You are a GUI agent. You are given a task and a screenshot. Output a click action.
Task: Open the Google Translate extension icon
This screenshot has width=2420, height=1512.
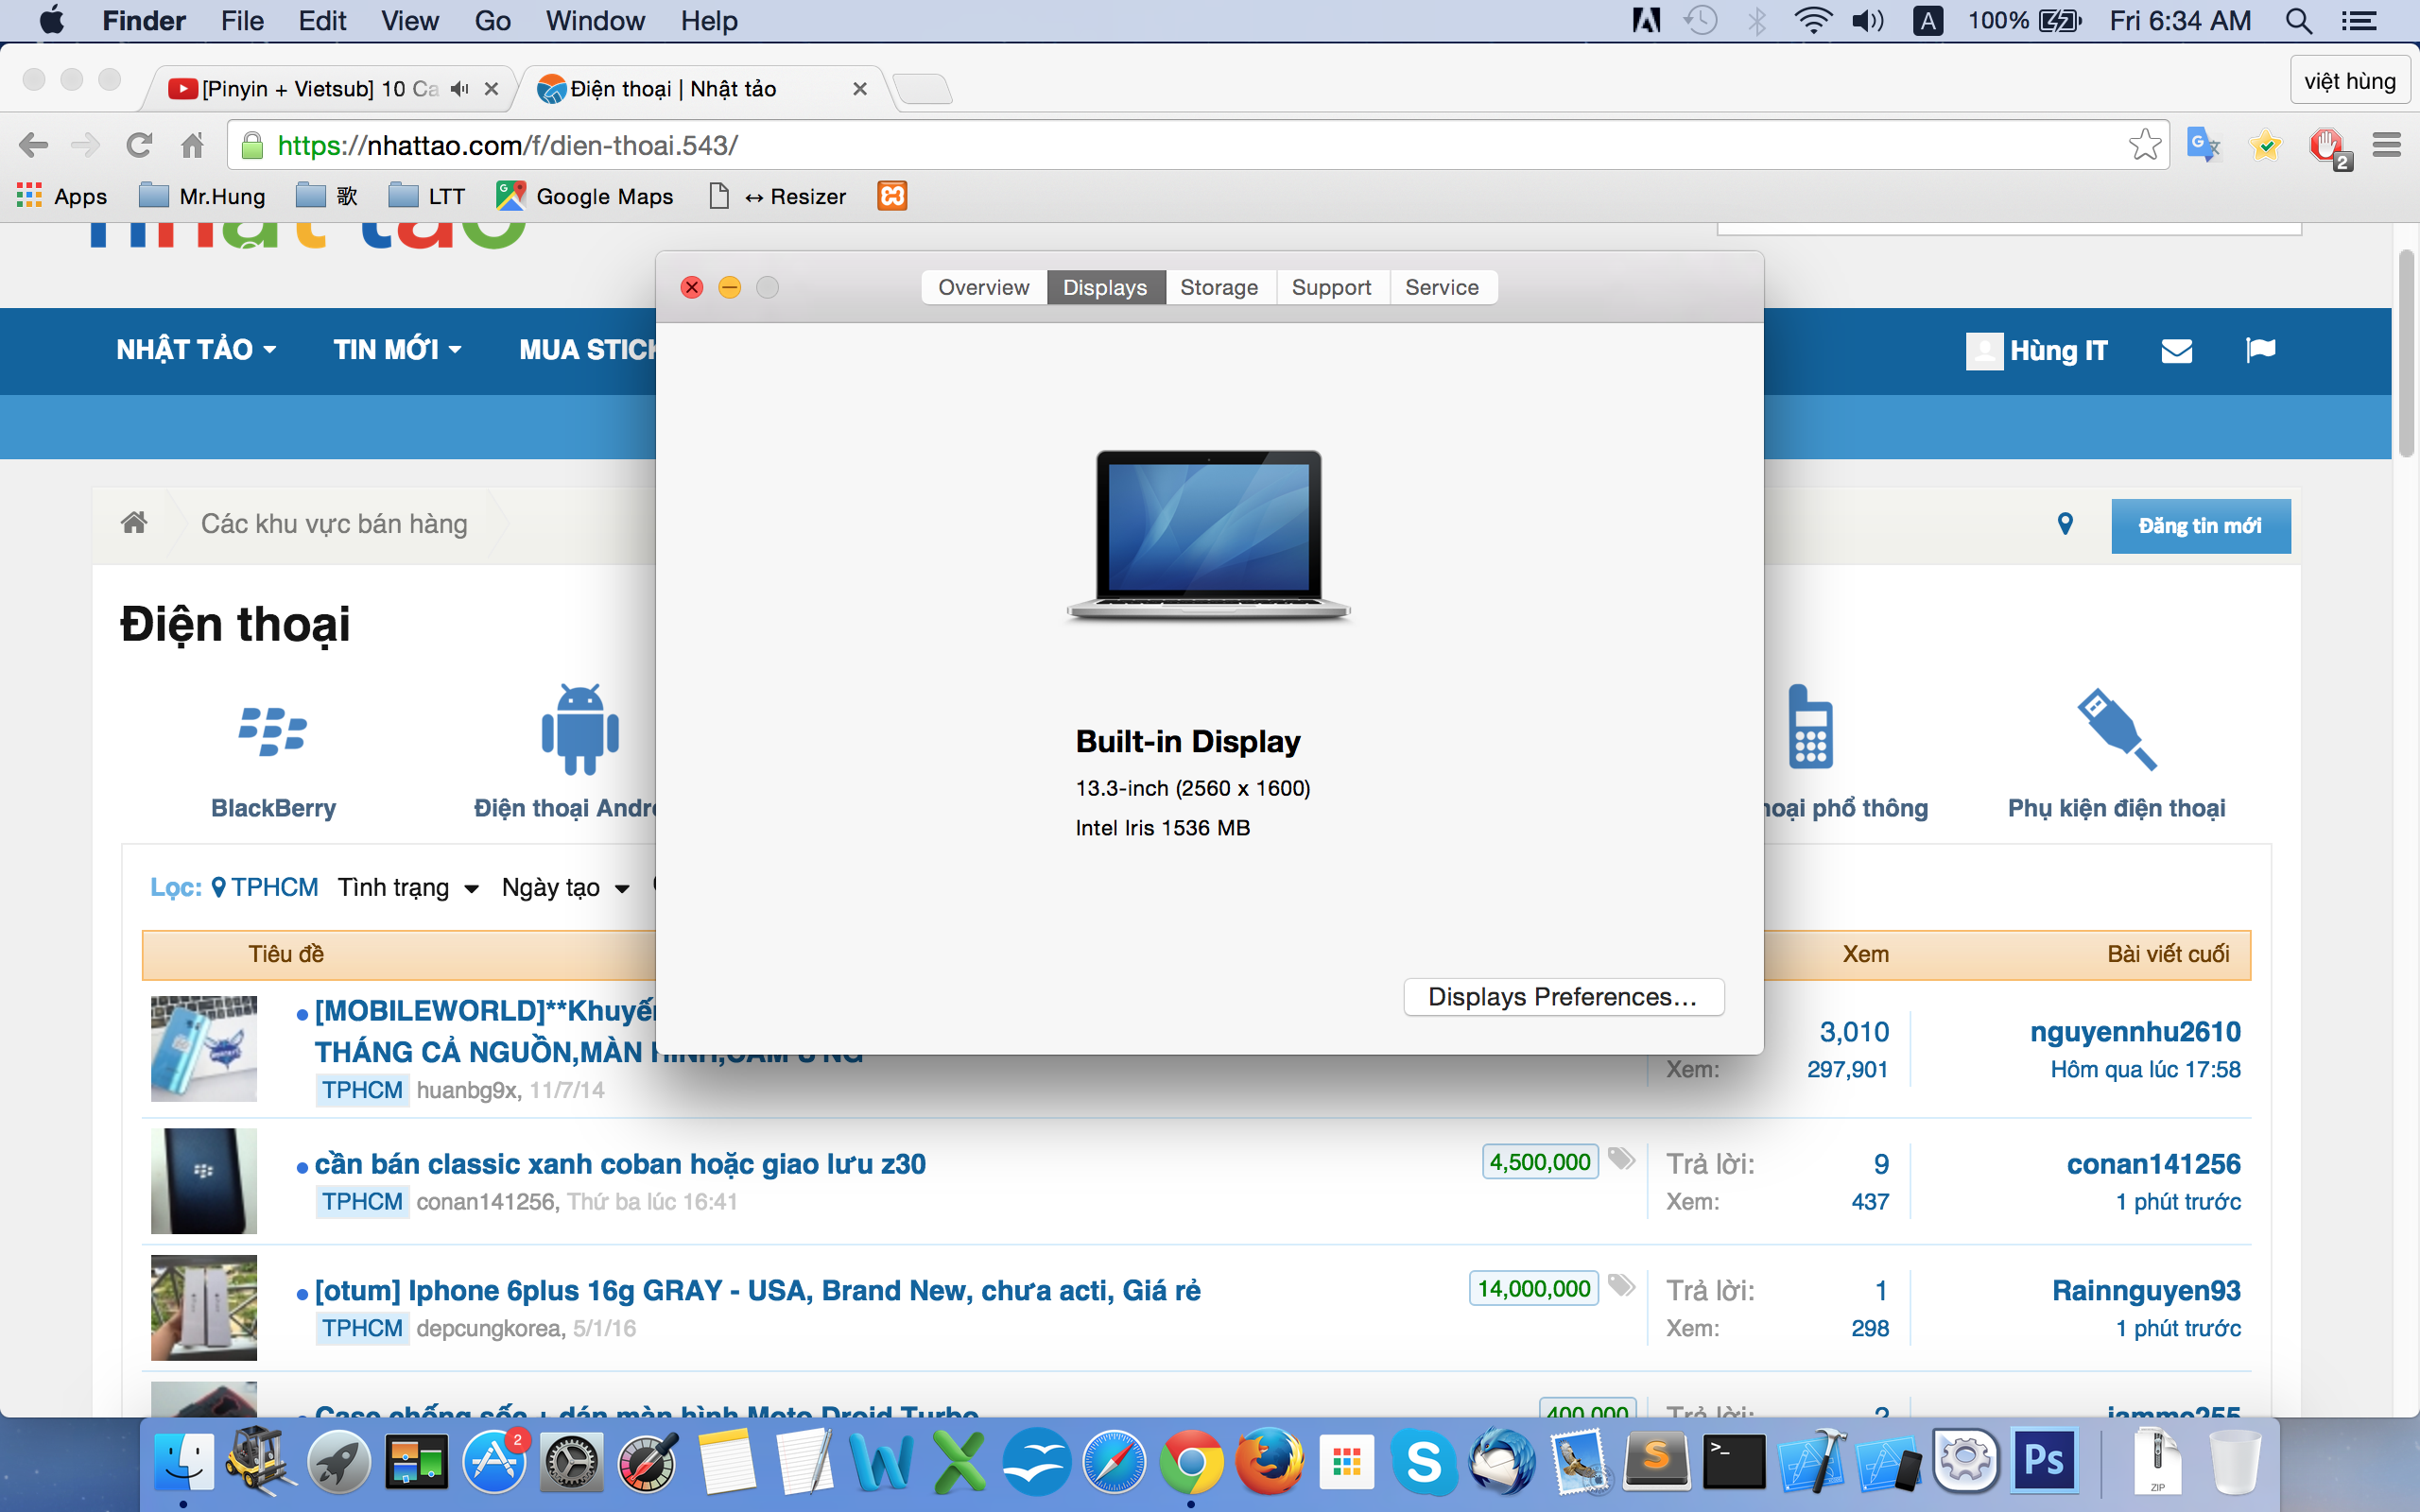[2203, 145]
